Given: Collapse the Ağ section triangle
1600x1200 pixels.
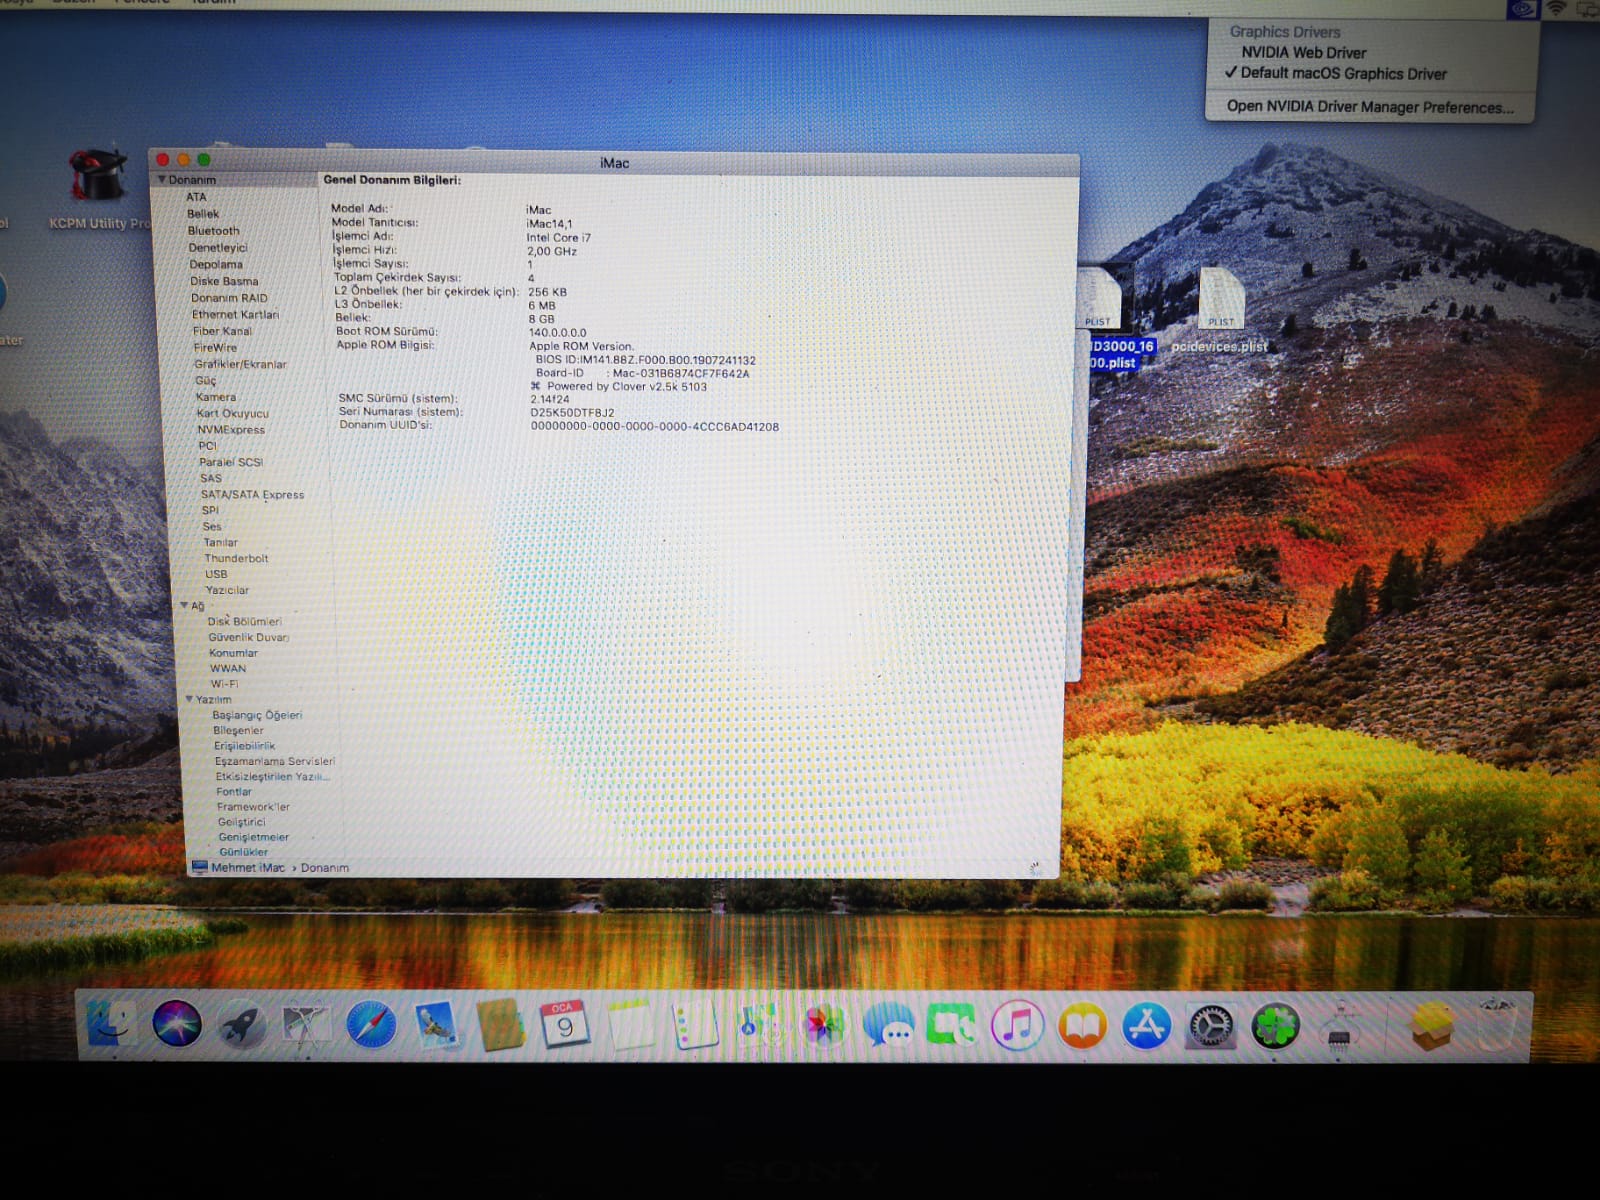Looking at the screenshot, I should [185, 606].
